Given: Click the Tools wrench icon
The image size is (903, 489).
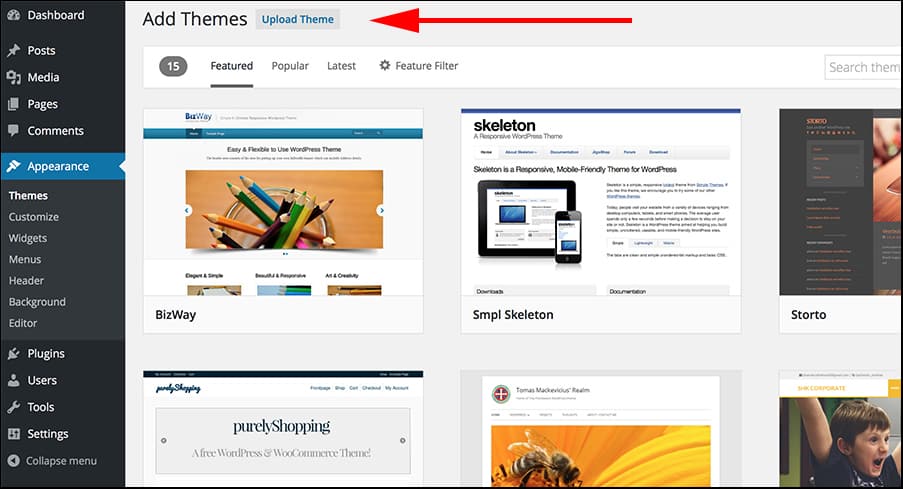Looking at the screenshot, I should coord(14,407).
